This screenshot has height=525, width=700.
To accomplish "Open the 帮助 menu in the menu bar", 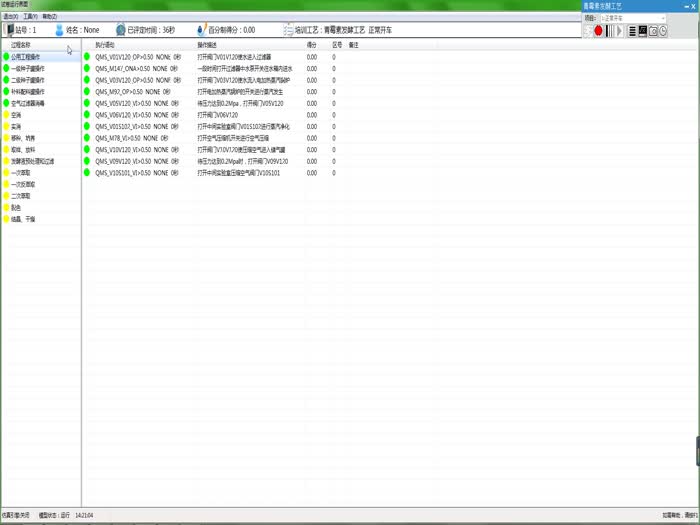I will point(49,17).
